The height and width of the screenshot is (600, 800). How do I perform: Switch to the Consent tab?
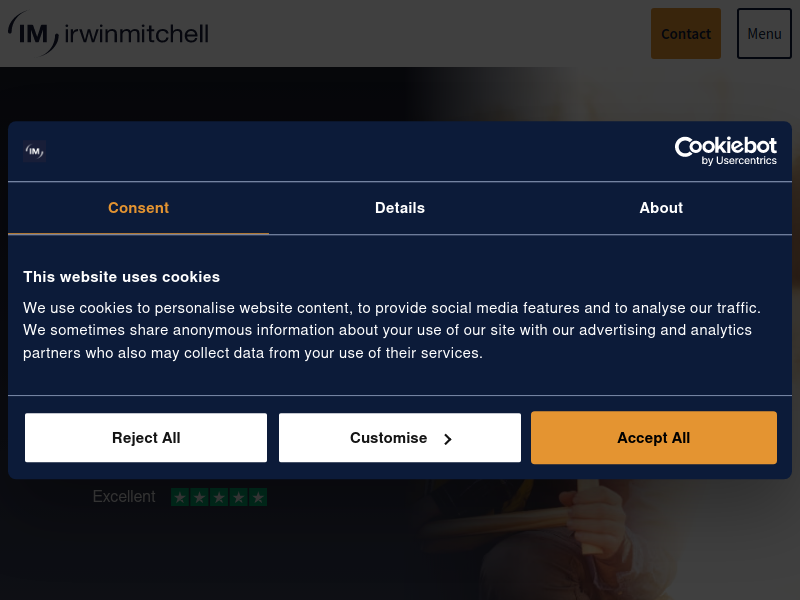138,208
